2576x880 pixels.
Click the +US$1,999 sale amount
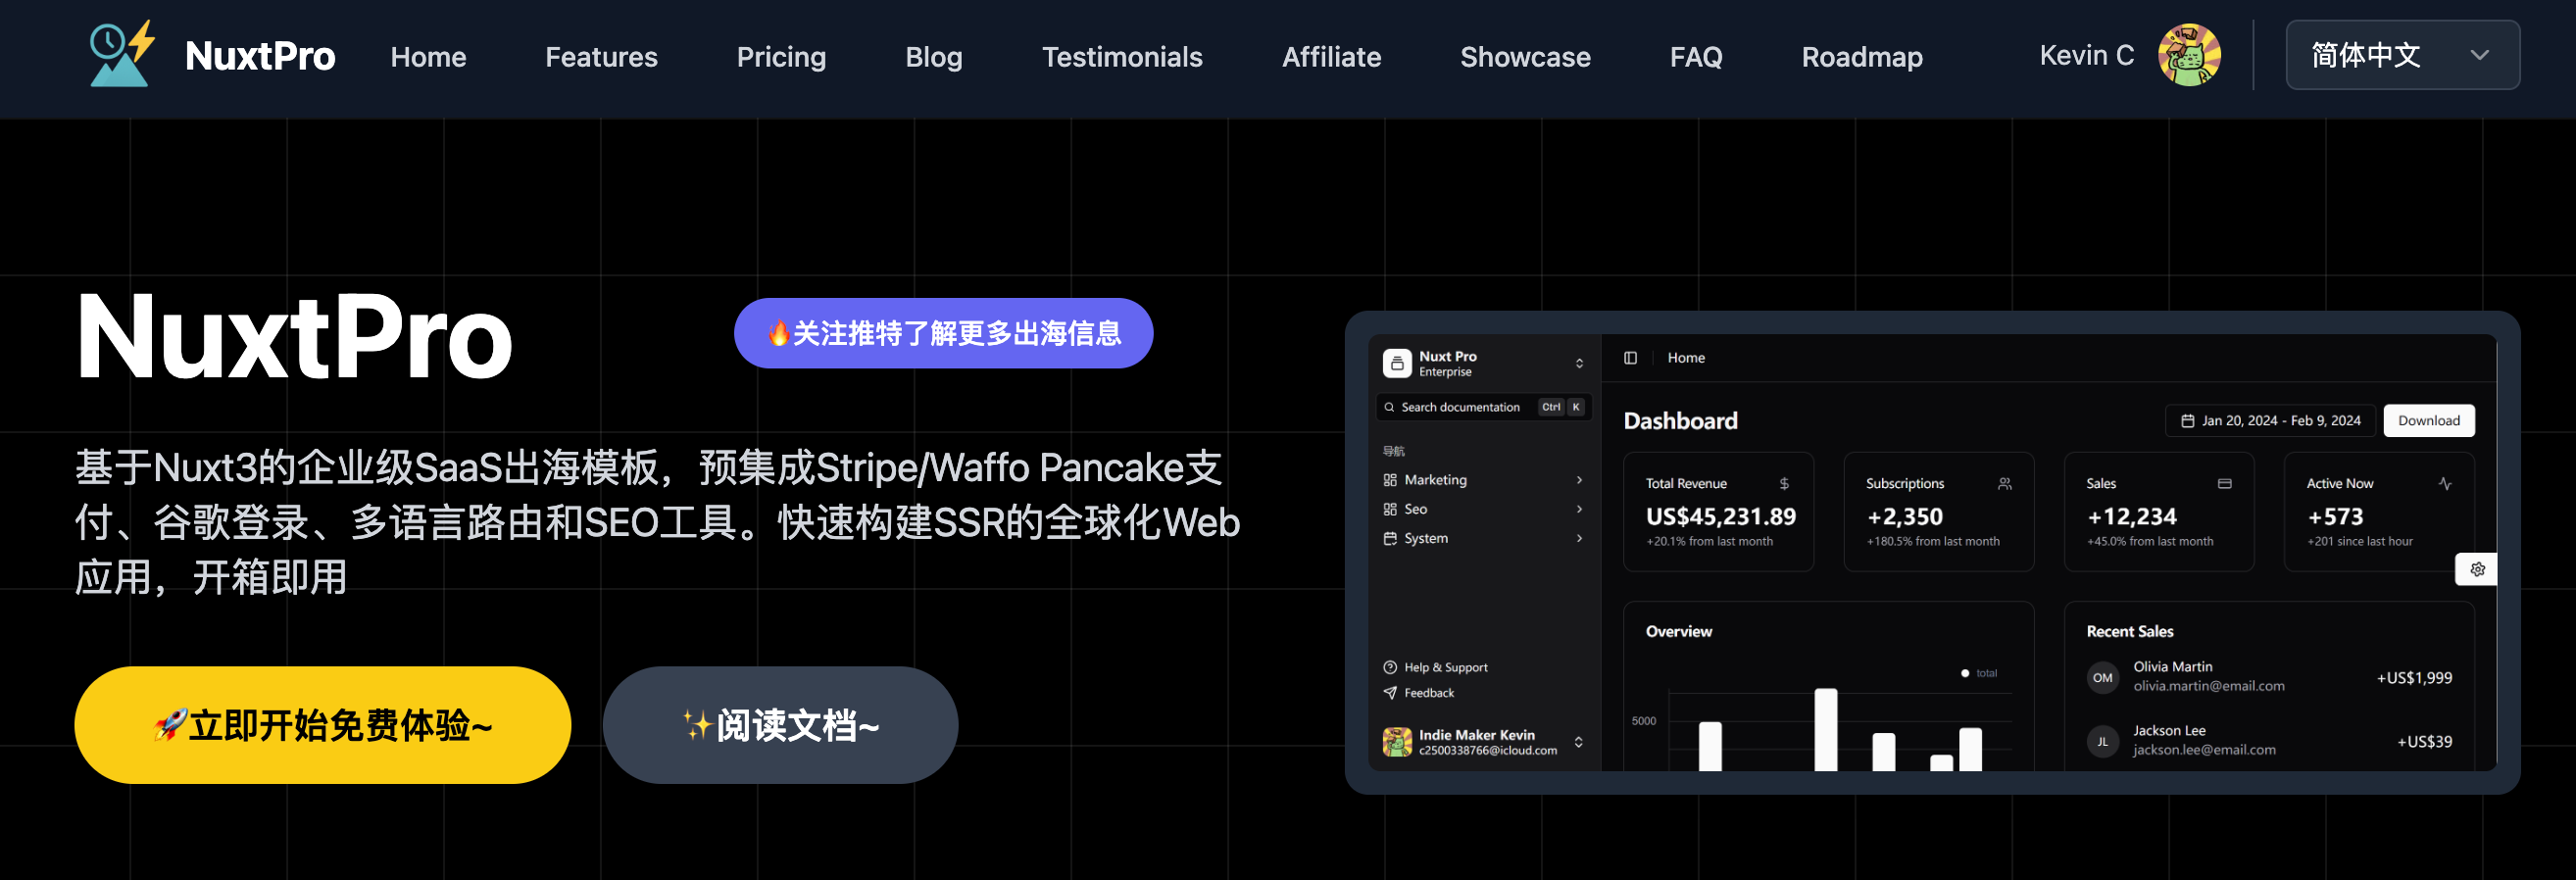point(2414,678)
